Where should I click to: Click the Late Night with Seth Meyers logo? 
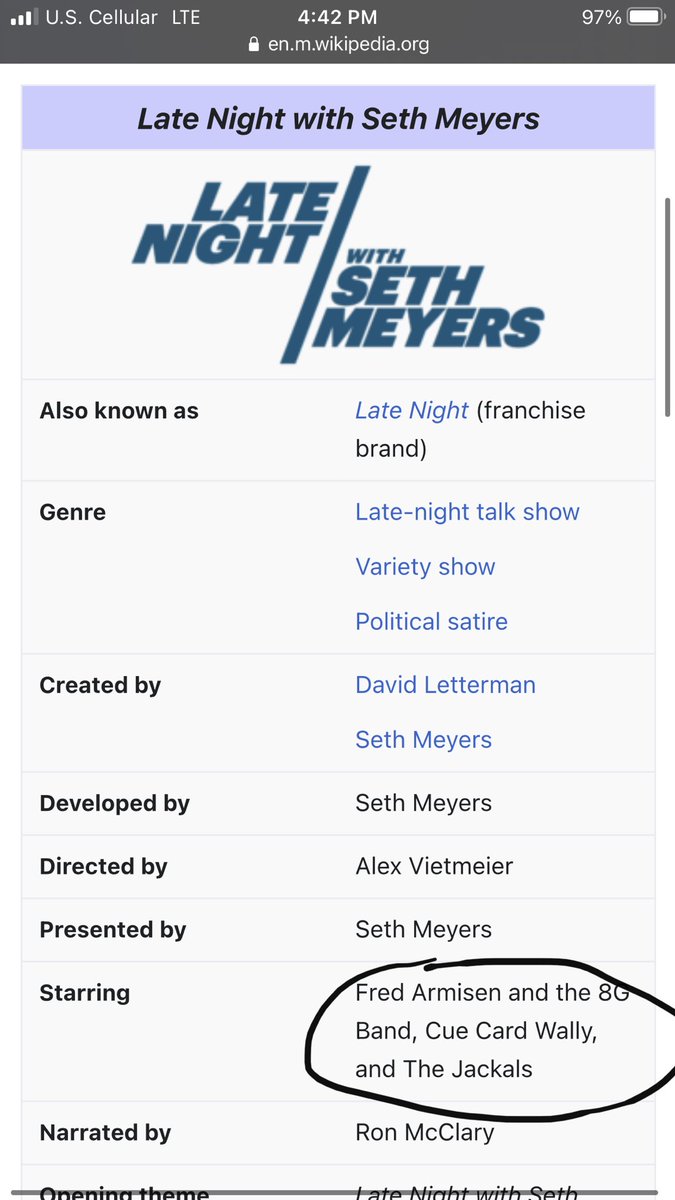[338, 265]
